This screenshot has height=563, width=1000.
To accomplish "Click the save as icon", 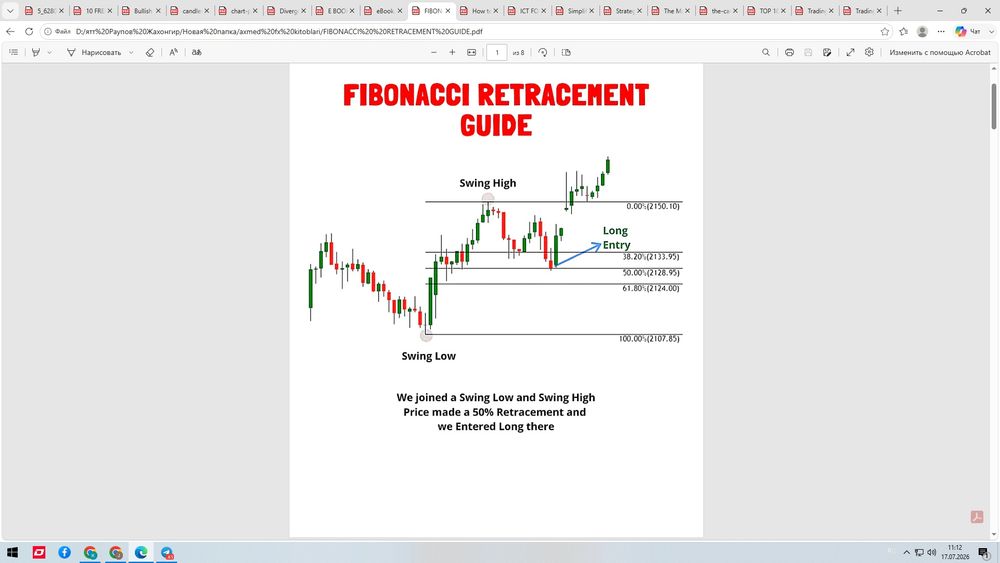I will (x=827, y=52).
